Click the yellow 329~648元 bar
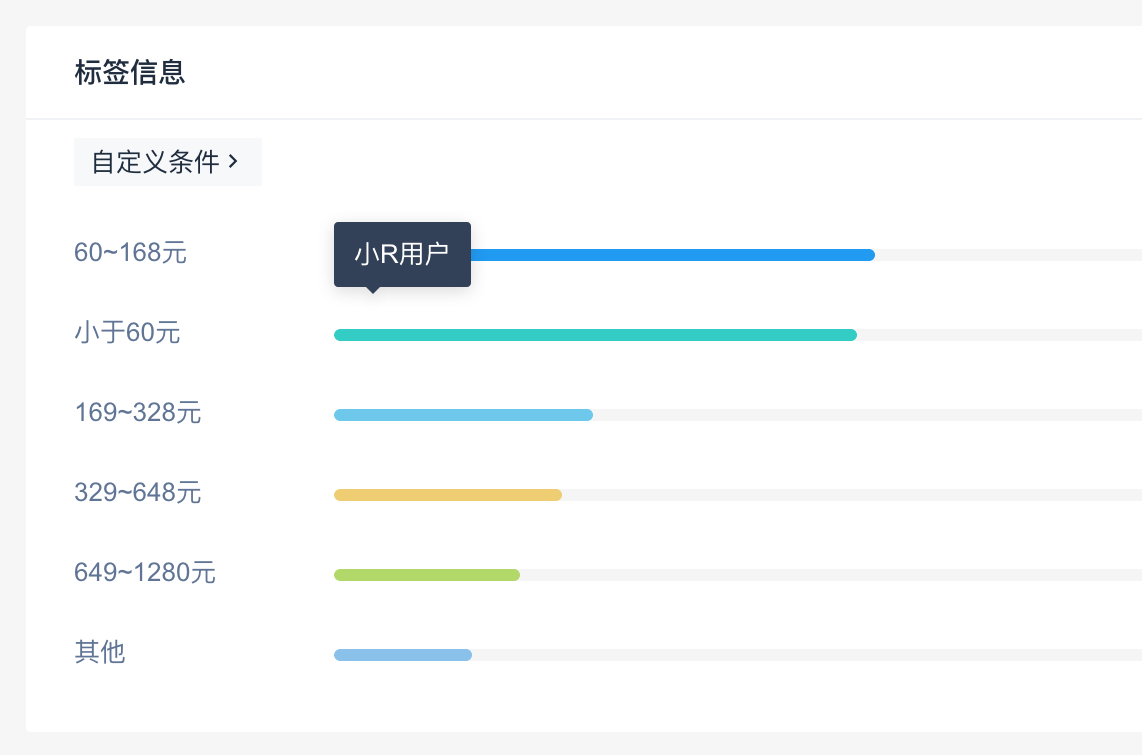 click(x=447, y=495)
